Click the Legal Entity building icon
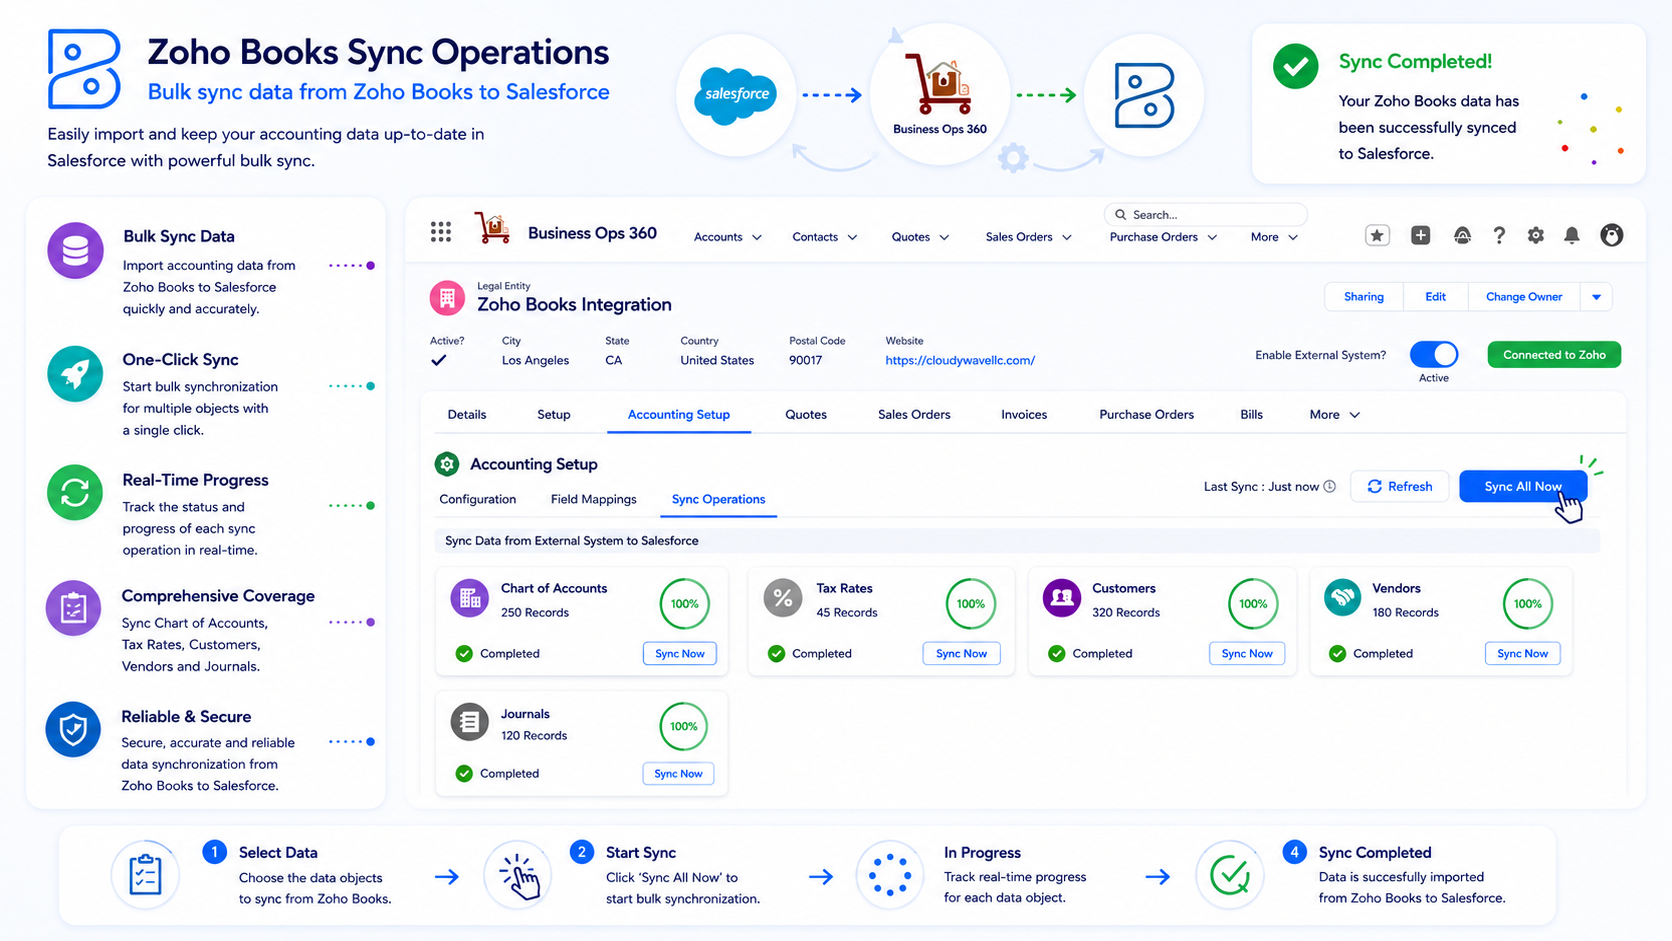 click(446, 298)
